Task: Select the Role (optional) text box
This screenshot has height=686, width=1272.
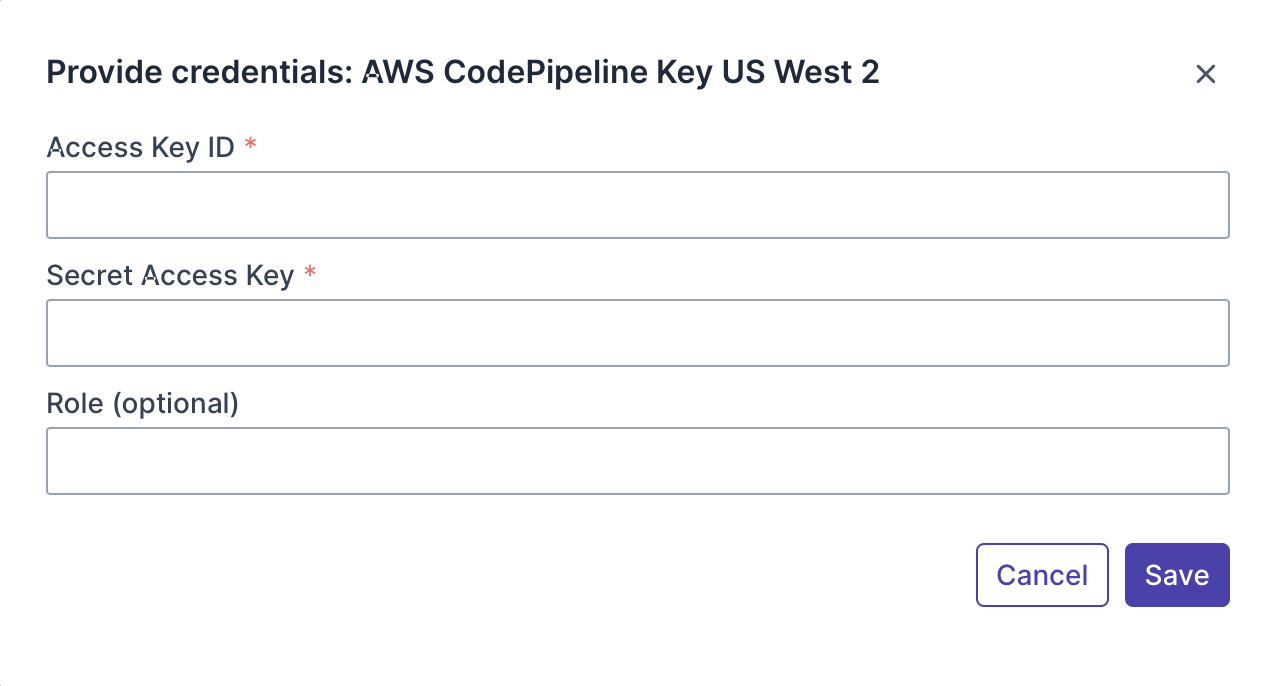Action: 637,461
